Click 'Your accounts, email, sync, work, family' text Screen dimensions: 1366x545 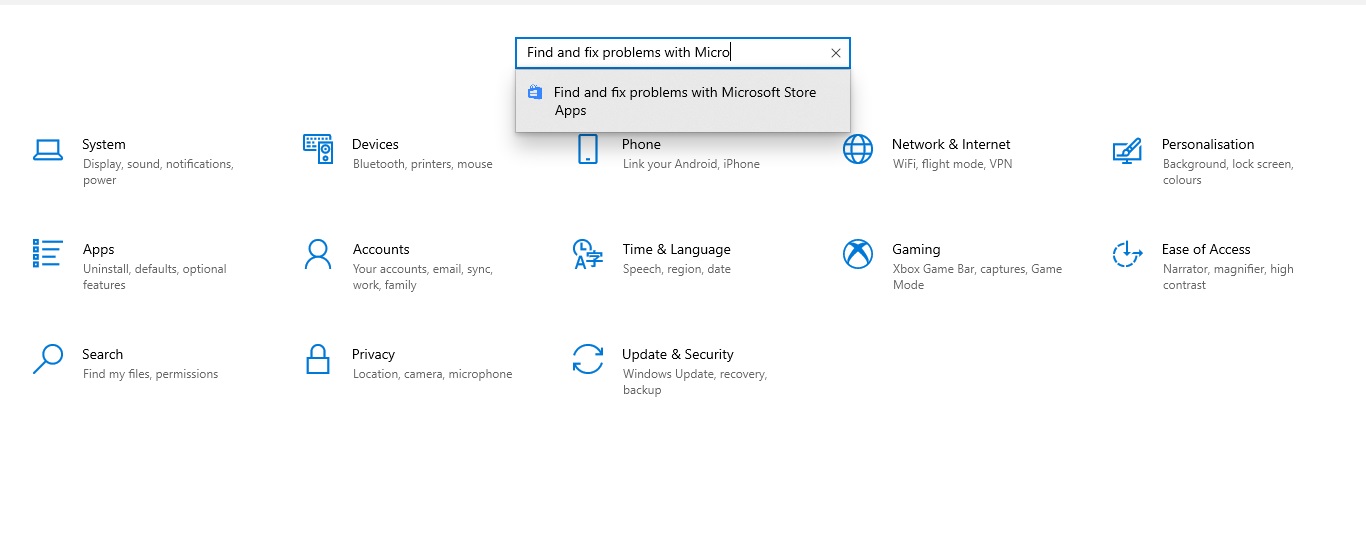click(x=423, y=277)
